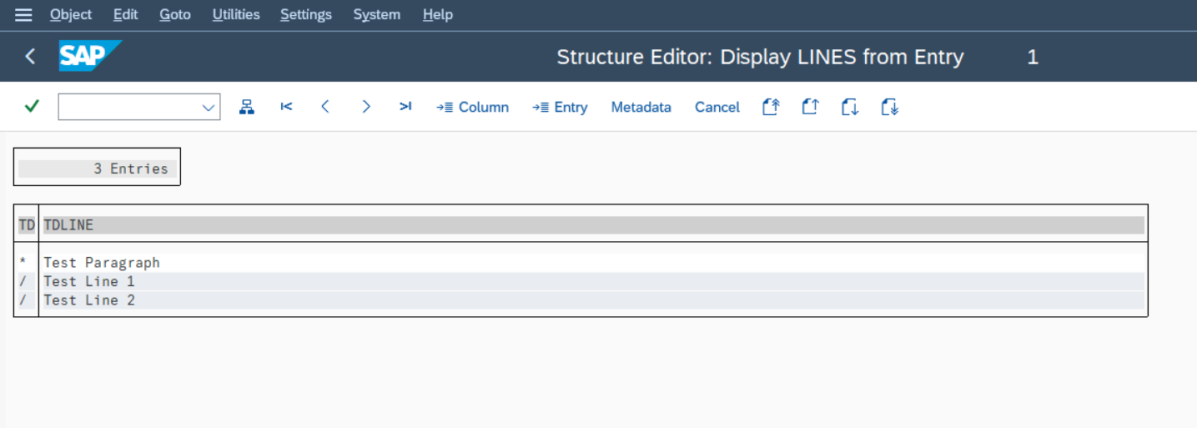Jump to the first entry icon
Screen dimensions: 1197x428
point(286,107)
